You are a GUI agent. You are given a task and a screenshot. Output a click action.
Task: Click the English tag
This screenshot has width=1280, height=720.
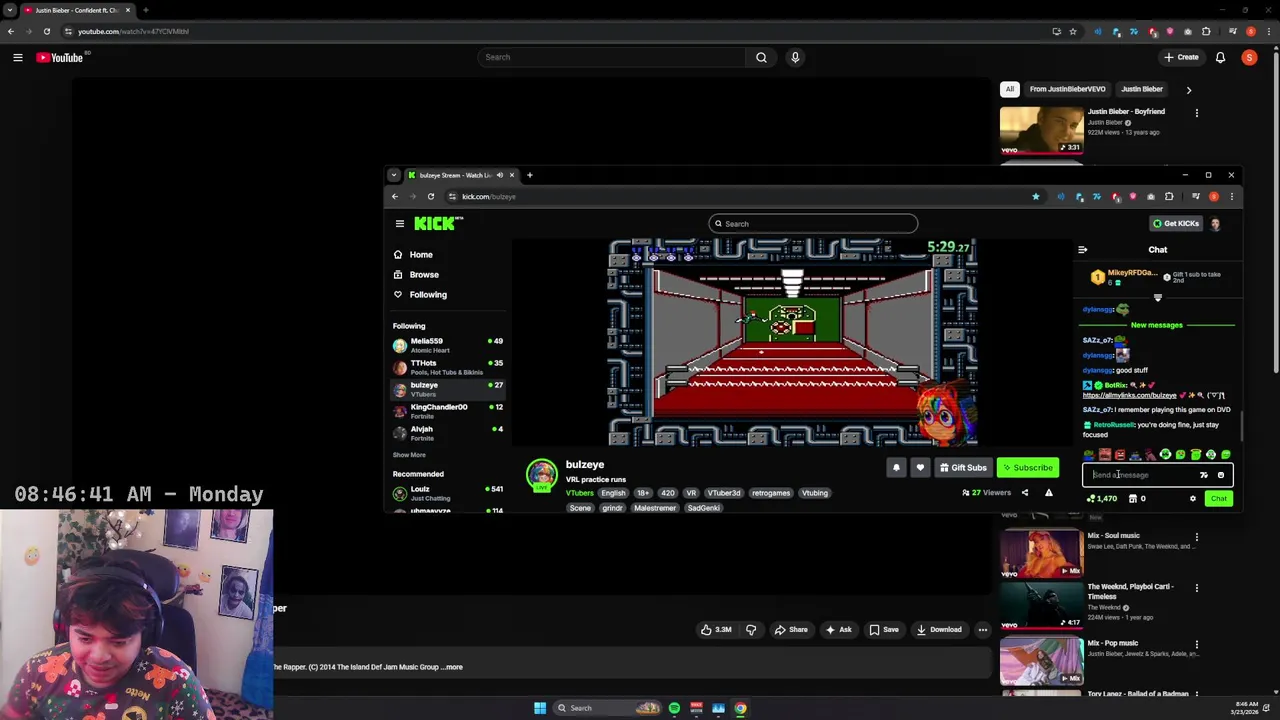point(613,493)
